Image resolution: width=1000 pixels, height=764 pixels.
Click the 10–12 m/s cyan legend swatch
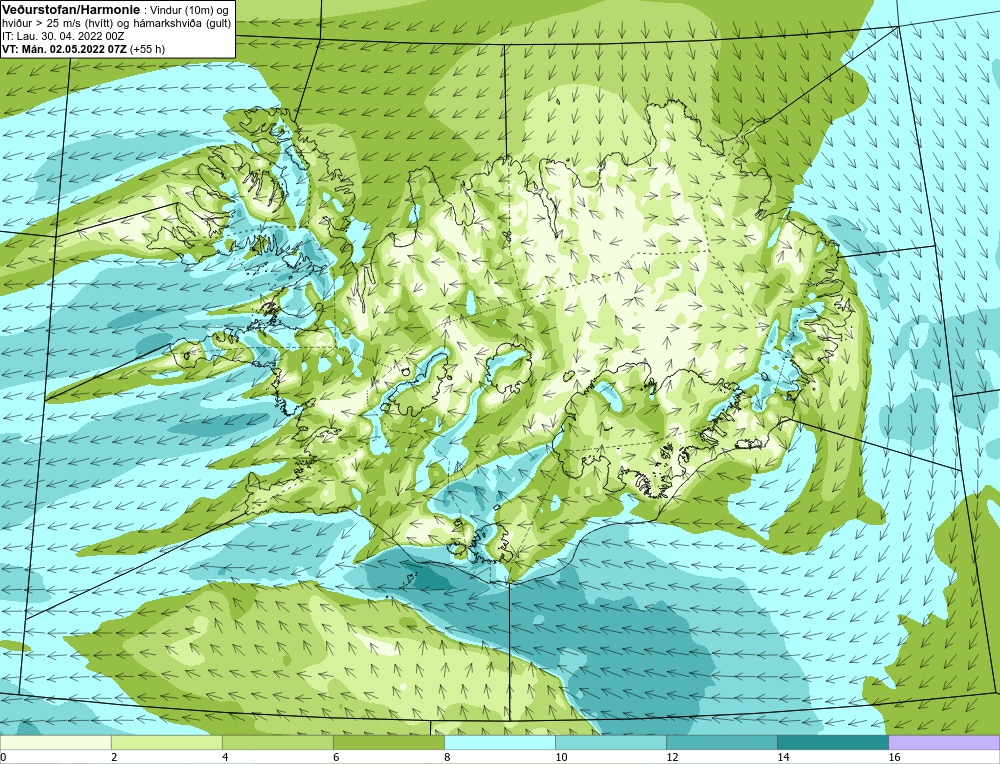(610, 742)
